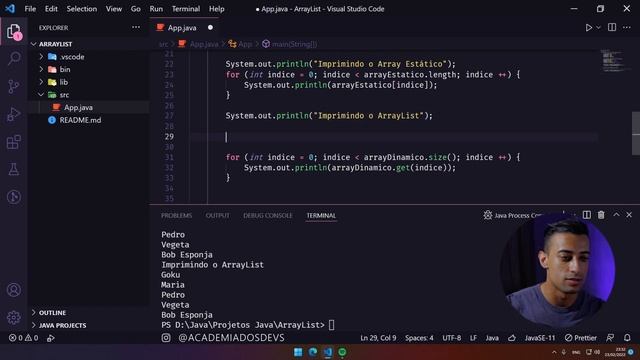The height and width of the screenshot is (360, 640).
Task: Open Spotify from taskbar
Action: [x=342, y=352]
